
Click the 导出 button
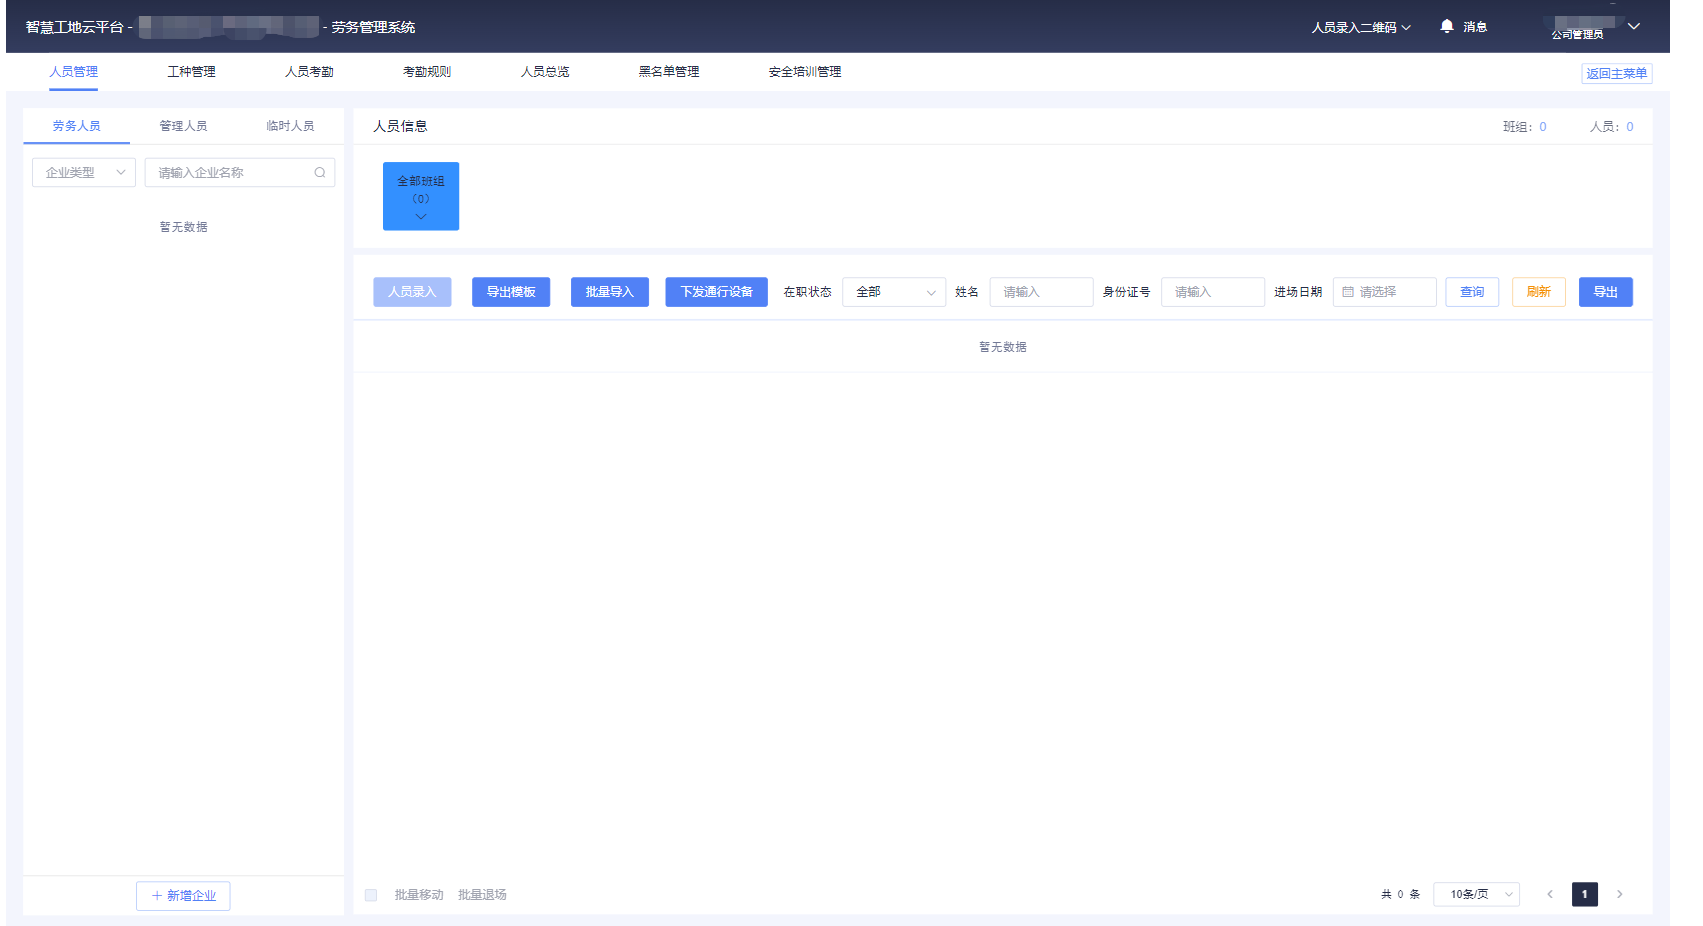point(1606,292)
